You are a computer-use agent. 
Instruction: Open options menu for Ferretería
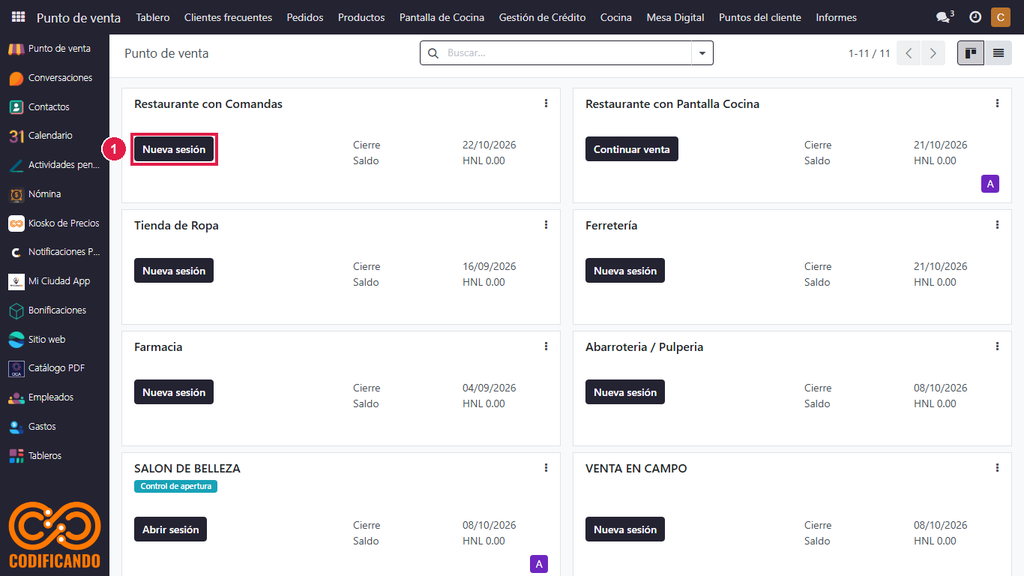[997, 225]
